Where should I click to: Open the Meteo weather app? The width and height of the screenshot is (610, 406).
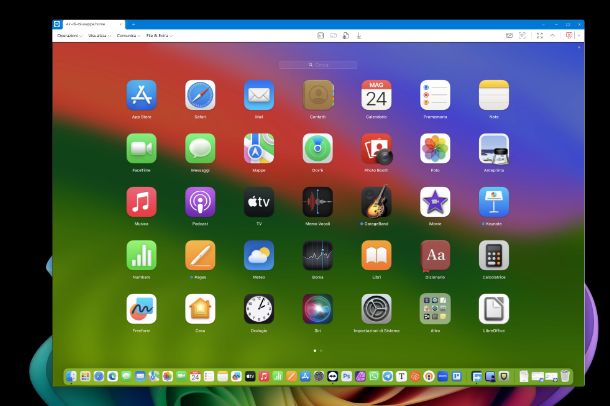259,255
